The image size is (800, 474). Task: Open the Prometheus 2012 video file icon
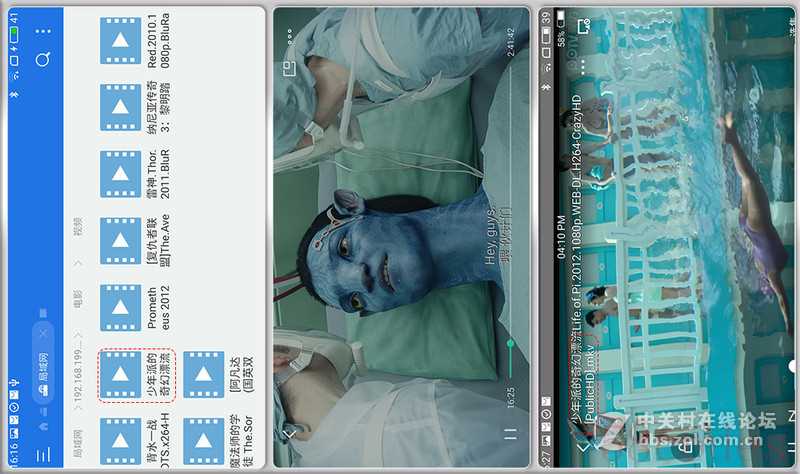[x=120, y=308]
